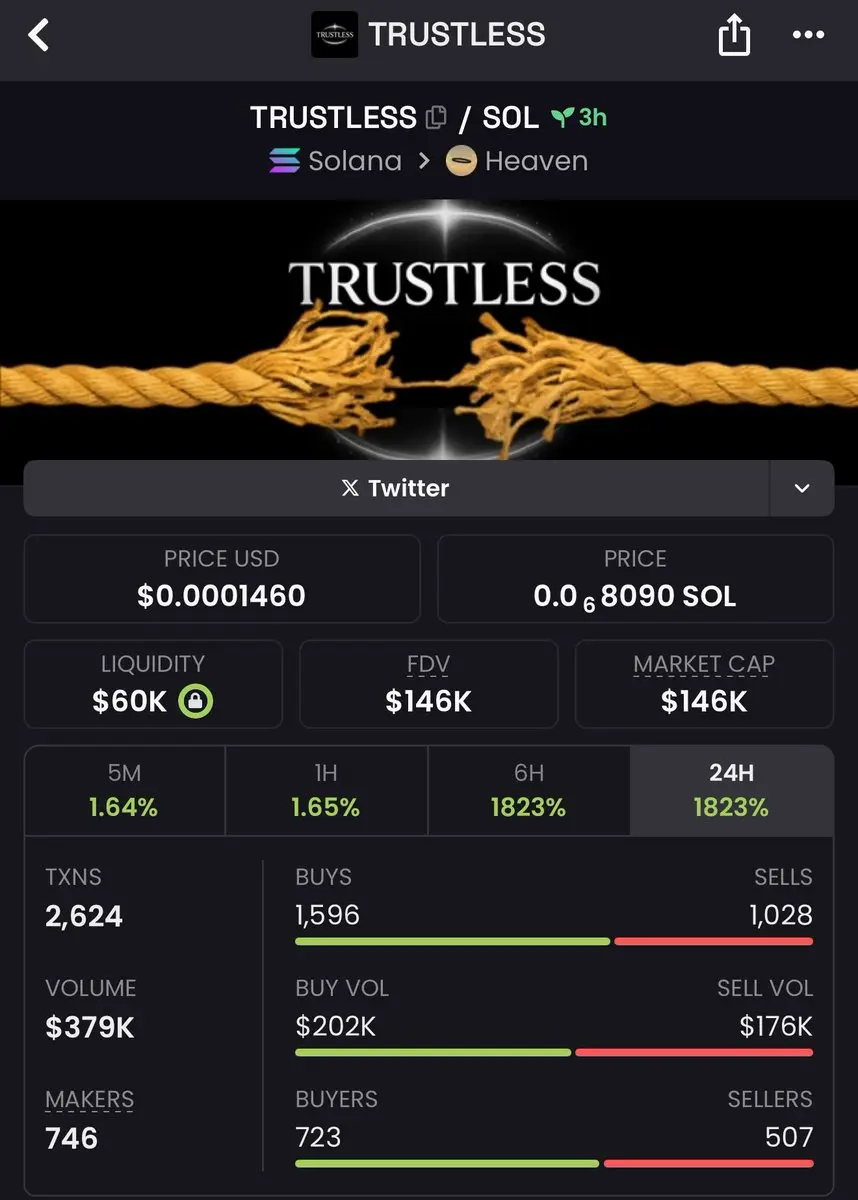Open the three-dot more options menu
The height and width of the screenshot is (1200, 858).
808,35
